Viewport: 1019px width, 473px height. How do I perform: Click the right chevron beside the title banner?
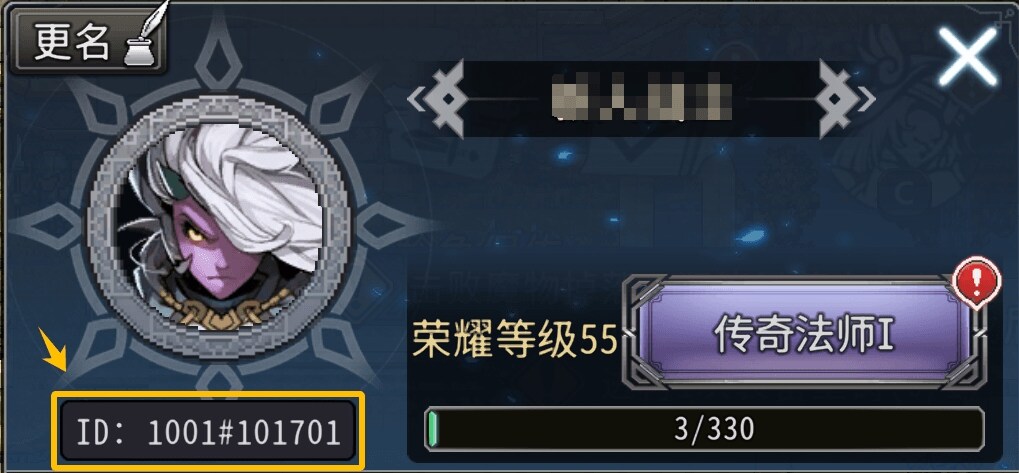pyautogui.click(x=868, y=99)
